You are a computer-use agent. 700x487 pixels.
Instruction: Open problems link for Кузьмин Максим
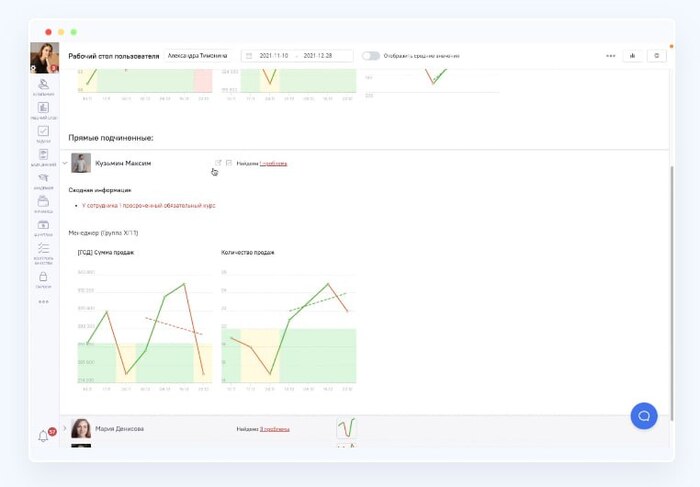273,163
